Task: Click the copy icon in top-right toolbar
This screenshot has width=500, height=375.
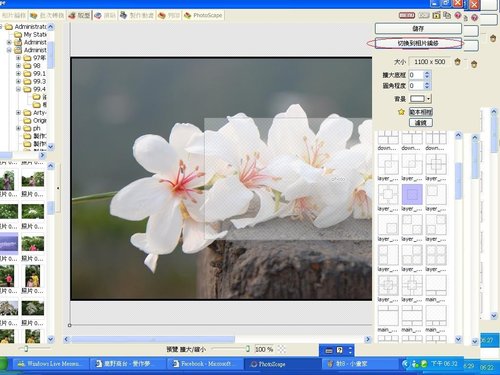Action: [447, 15]
